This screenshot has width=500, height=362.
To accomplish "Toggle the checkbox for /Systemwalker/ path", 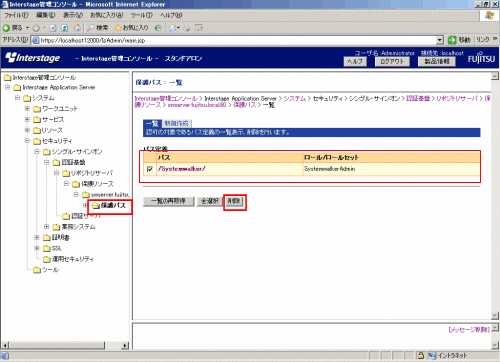I will pyautogui.click(x=150, y=169).
